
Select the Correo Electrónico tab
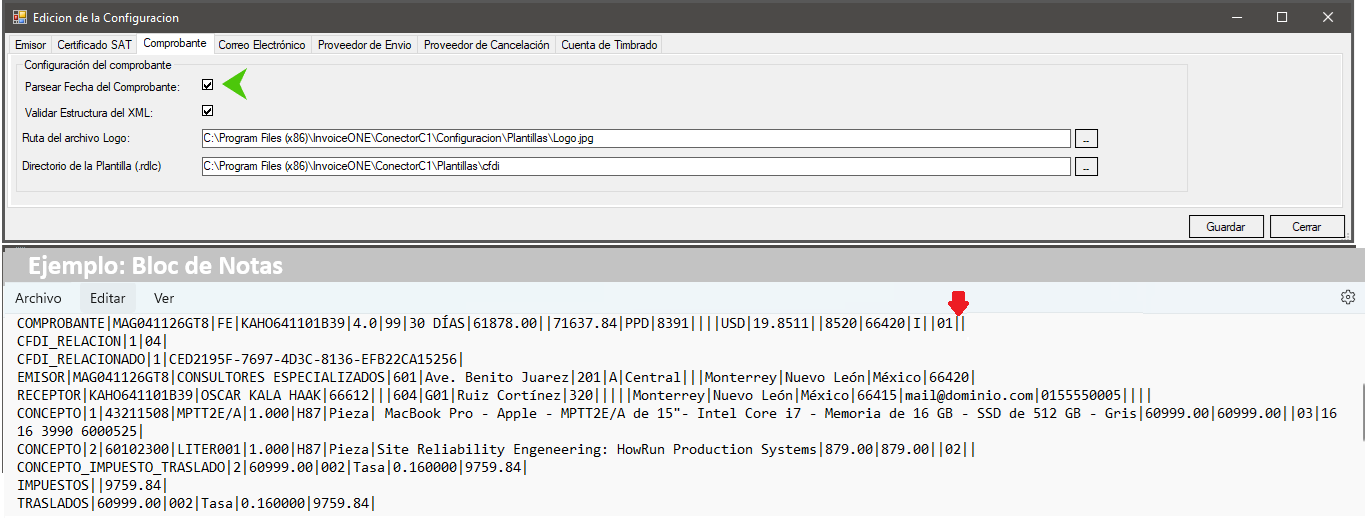[x=261, y=45]
